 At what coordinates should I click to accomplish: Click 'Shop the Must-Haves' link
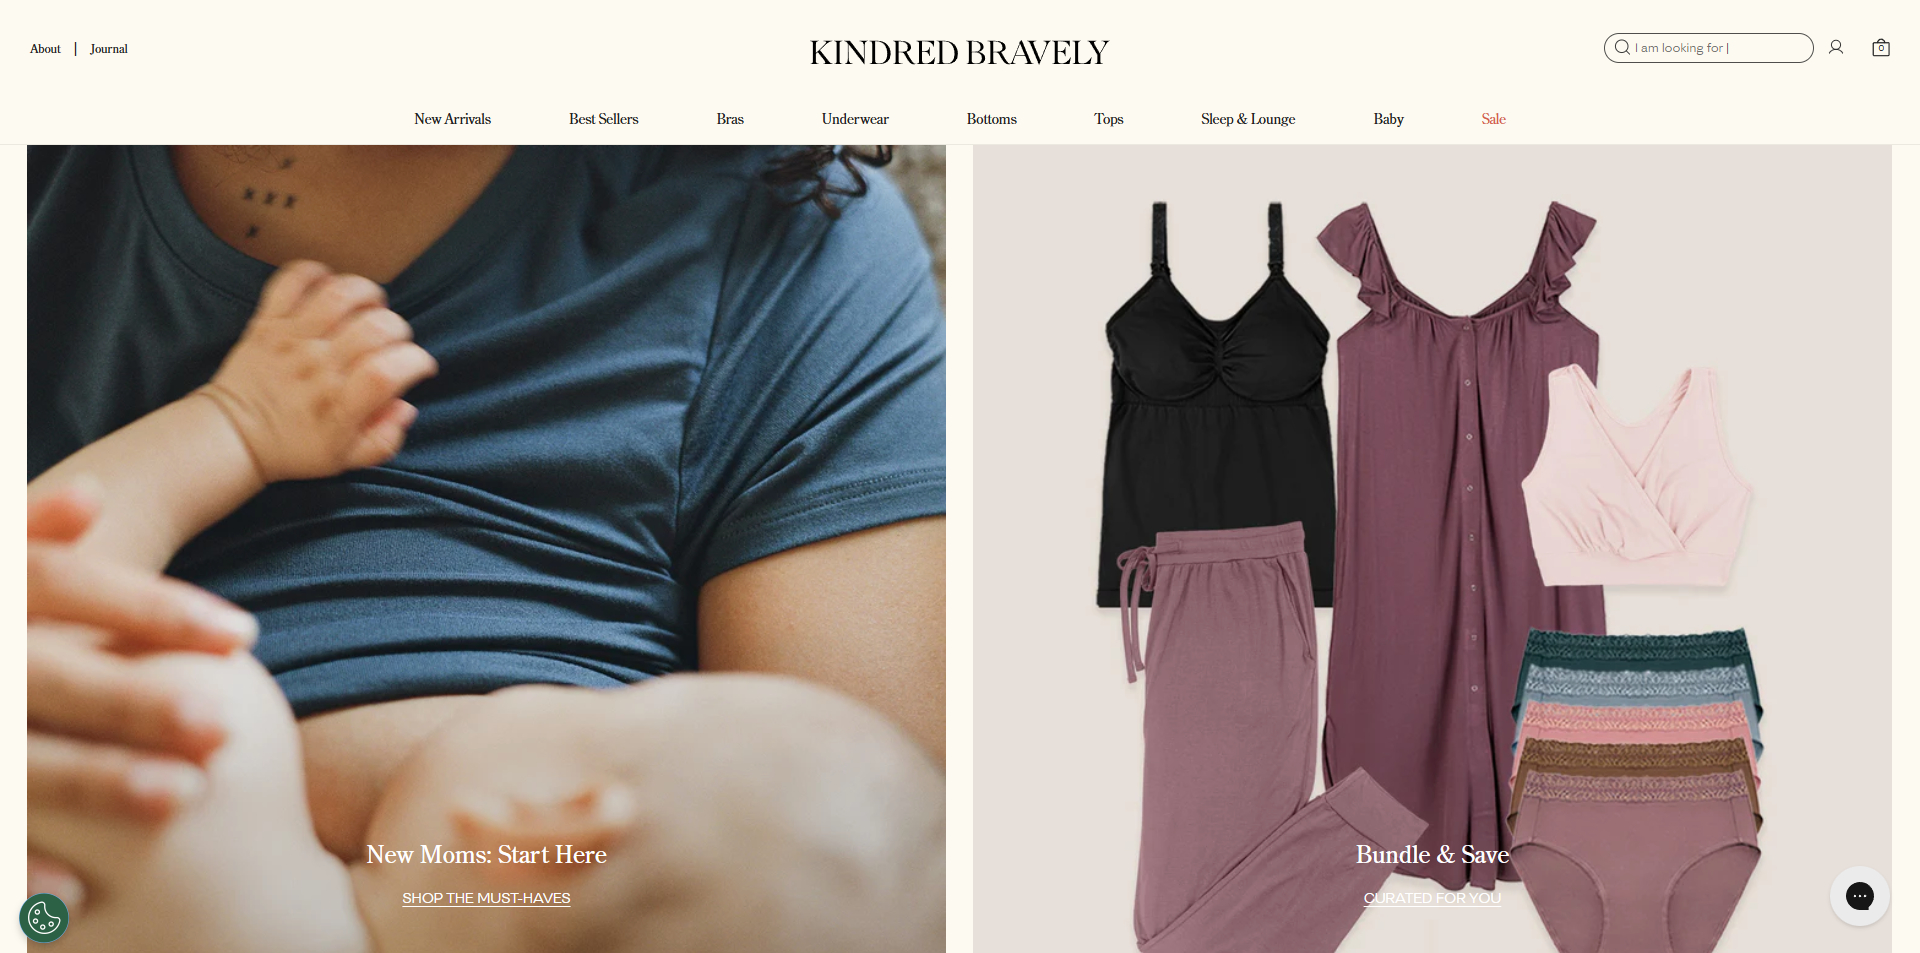tap(486, 898)
